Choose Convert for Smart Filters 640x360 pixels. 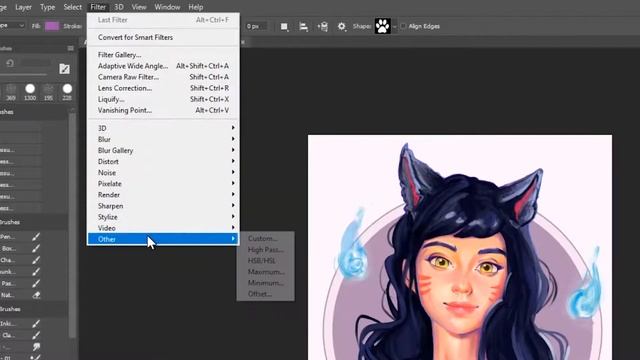point(163,37)
